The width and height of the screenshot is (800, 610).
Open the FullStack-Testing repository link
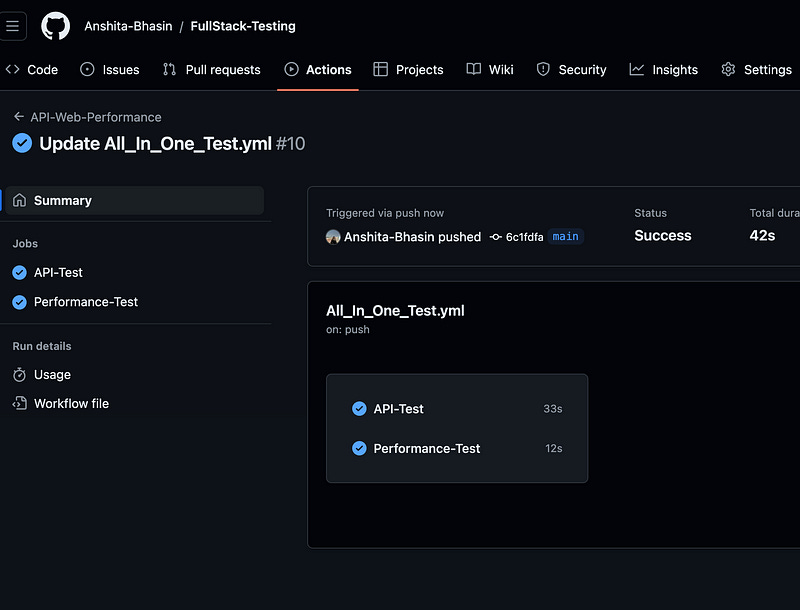[x=242, y=26]
